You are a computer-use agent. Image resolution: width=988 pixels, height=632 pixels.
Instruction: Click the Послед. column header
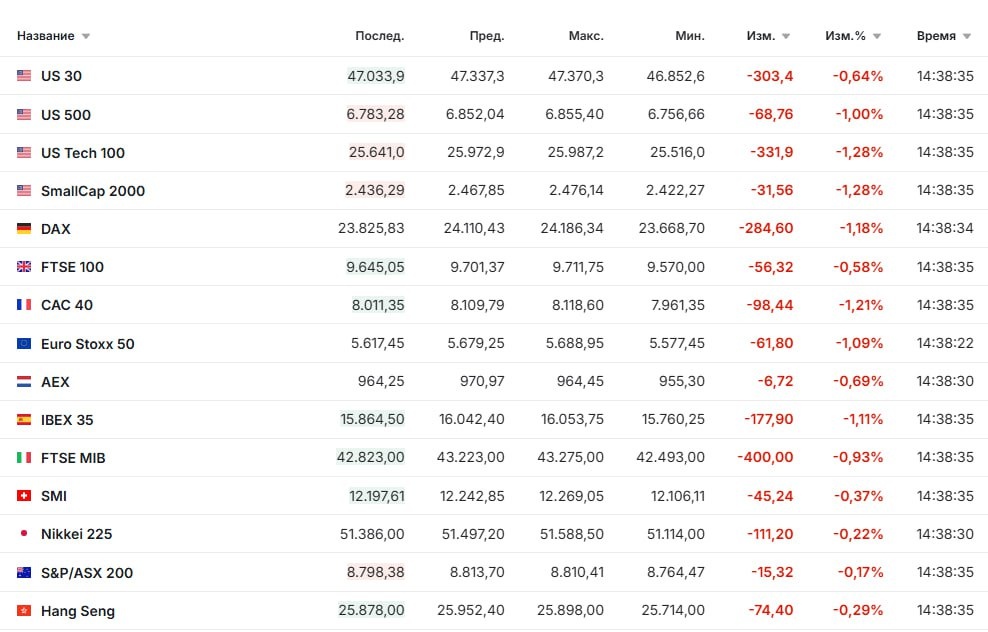point(380,36)
